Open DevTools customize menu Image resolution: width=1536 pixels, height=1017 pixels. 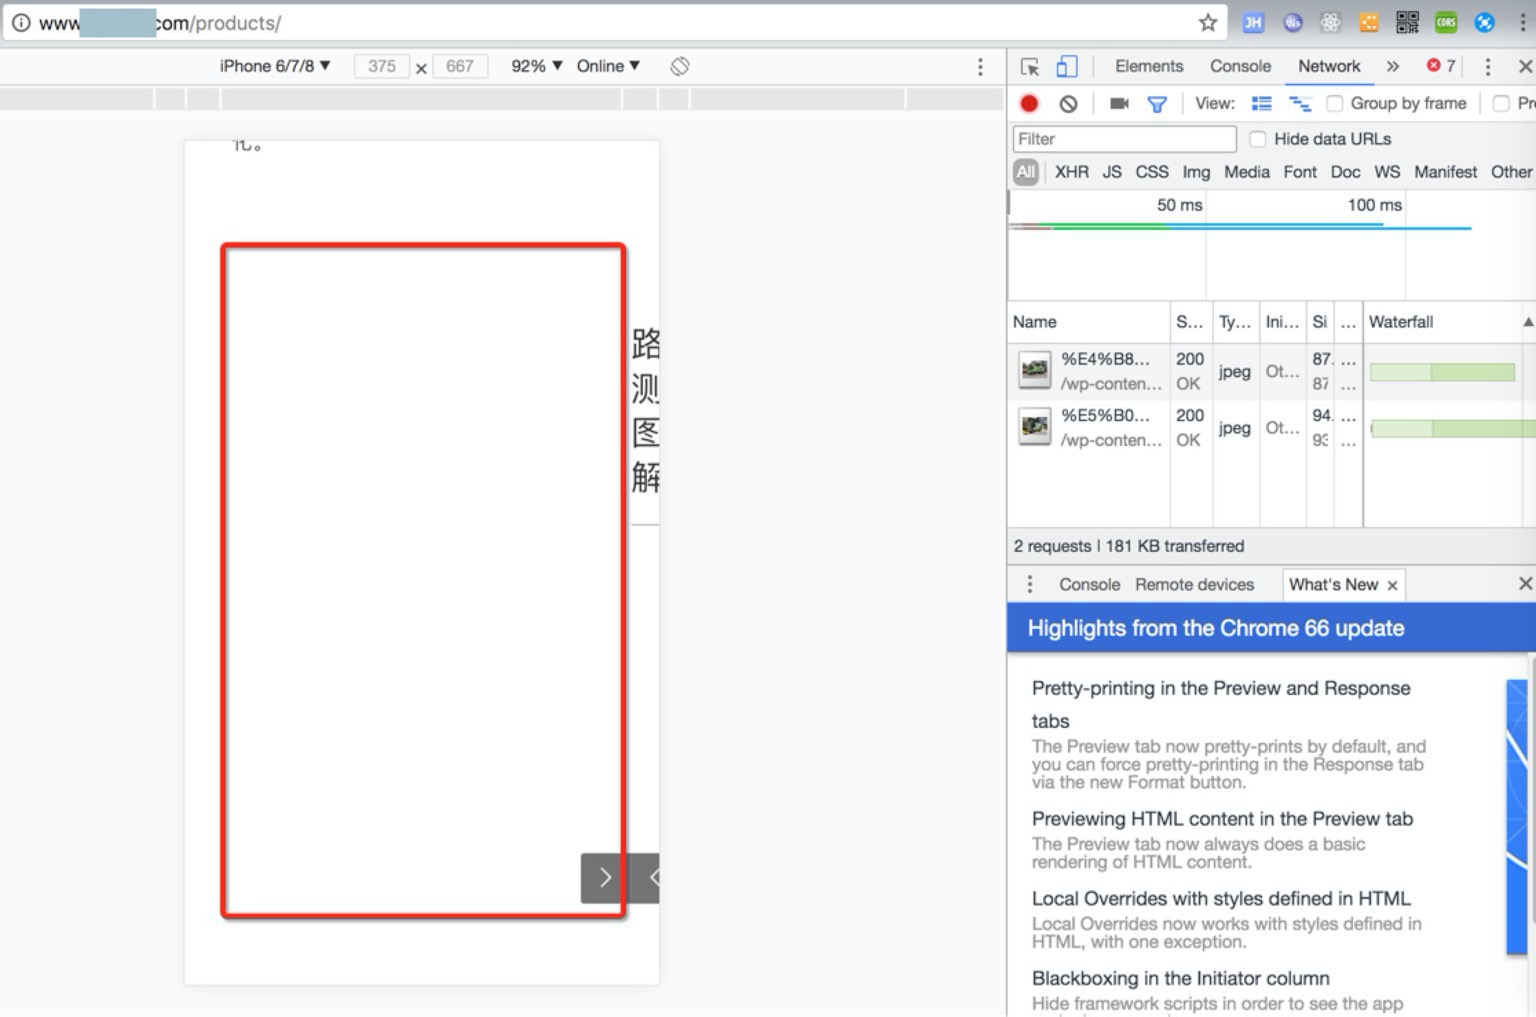(1488, 66)
